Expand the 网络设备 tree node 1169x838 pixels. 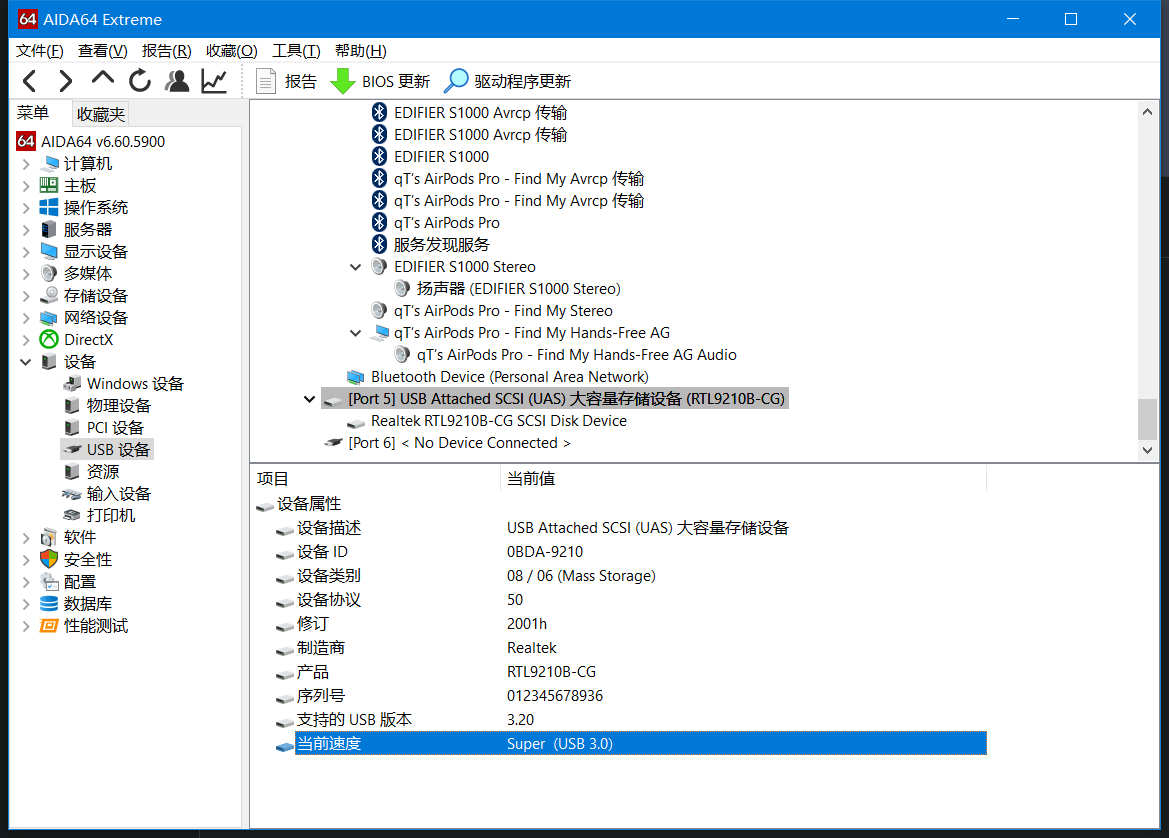point(26,318)
